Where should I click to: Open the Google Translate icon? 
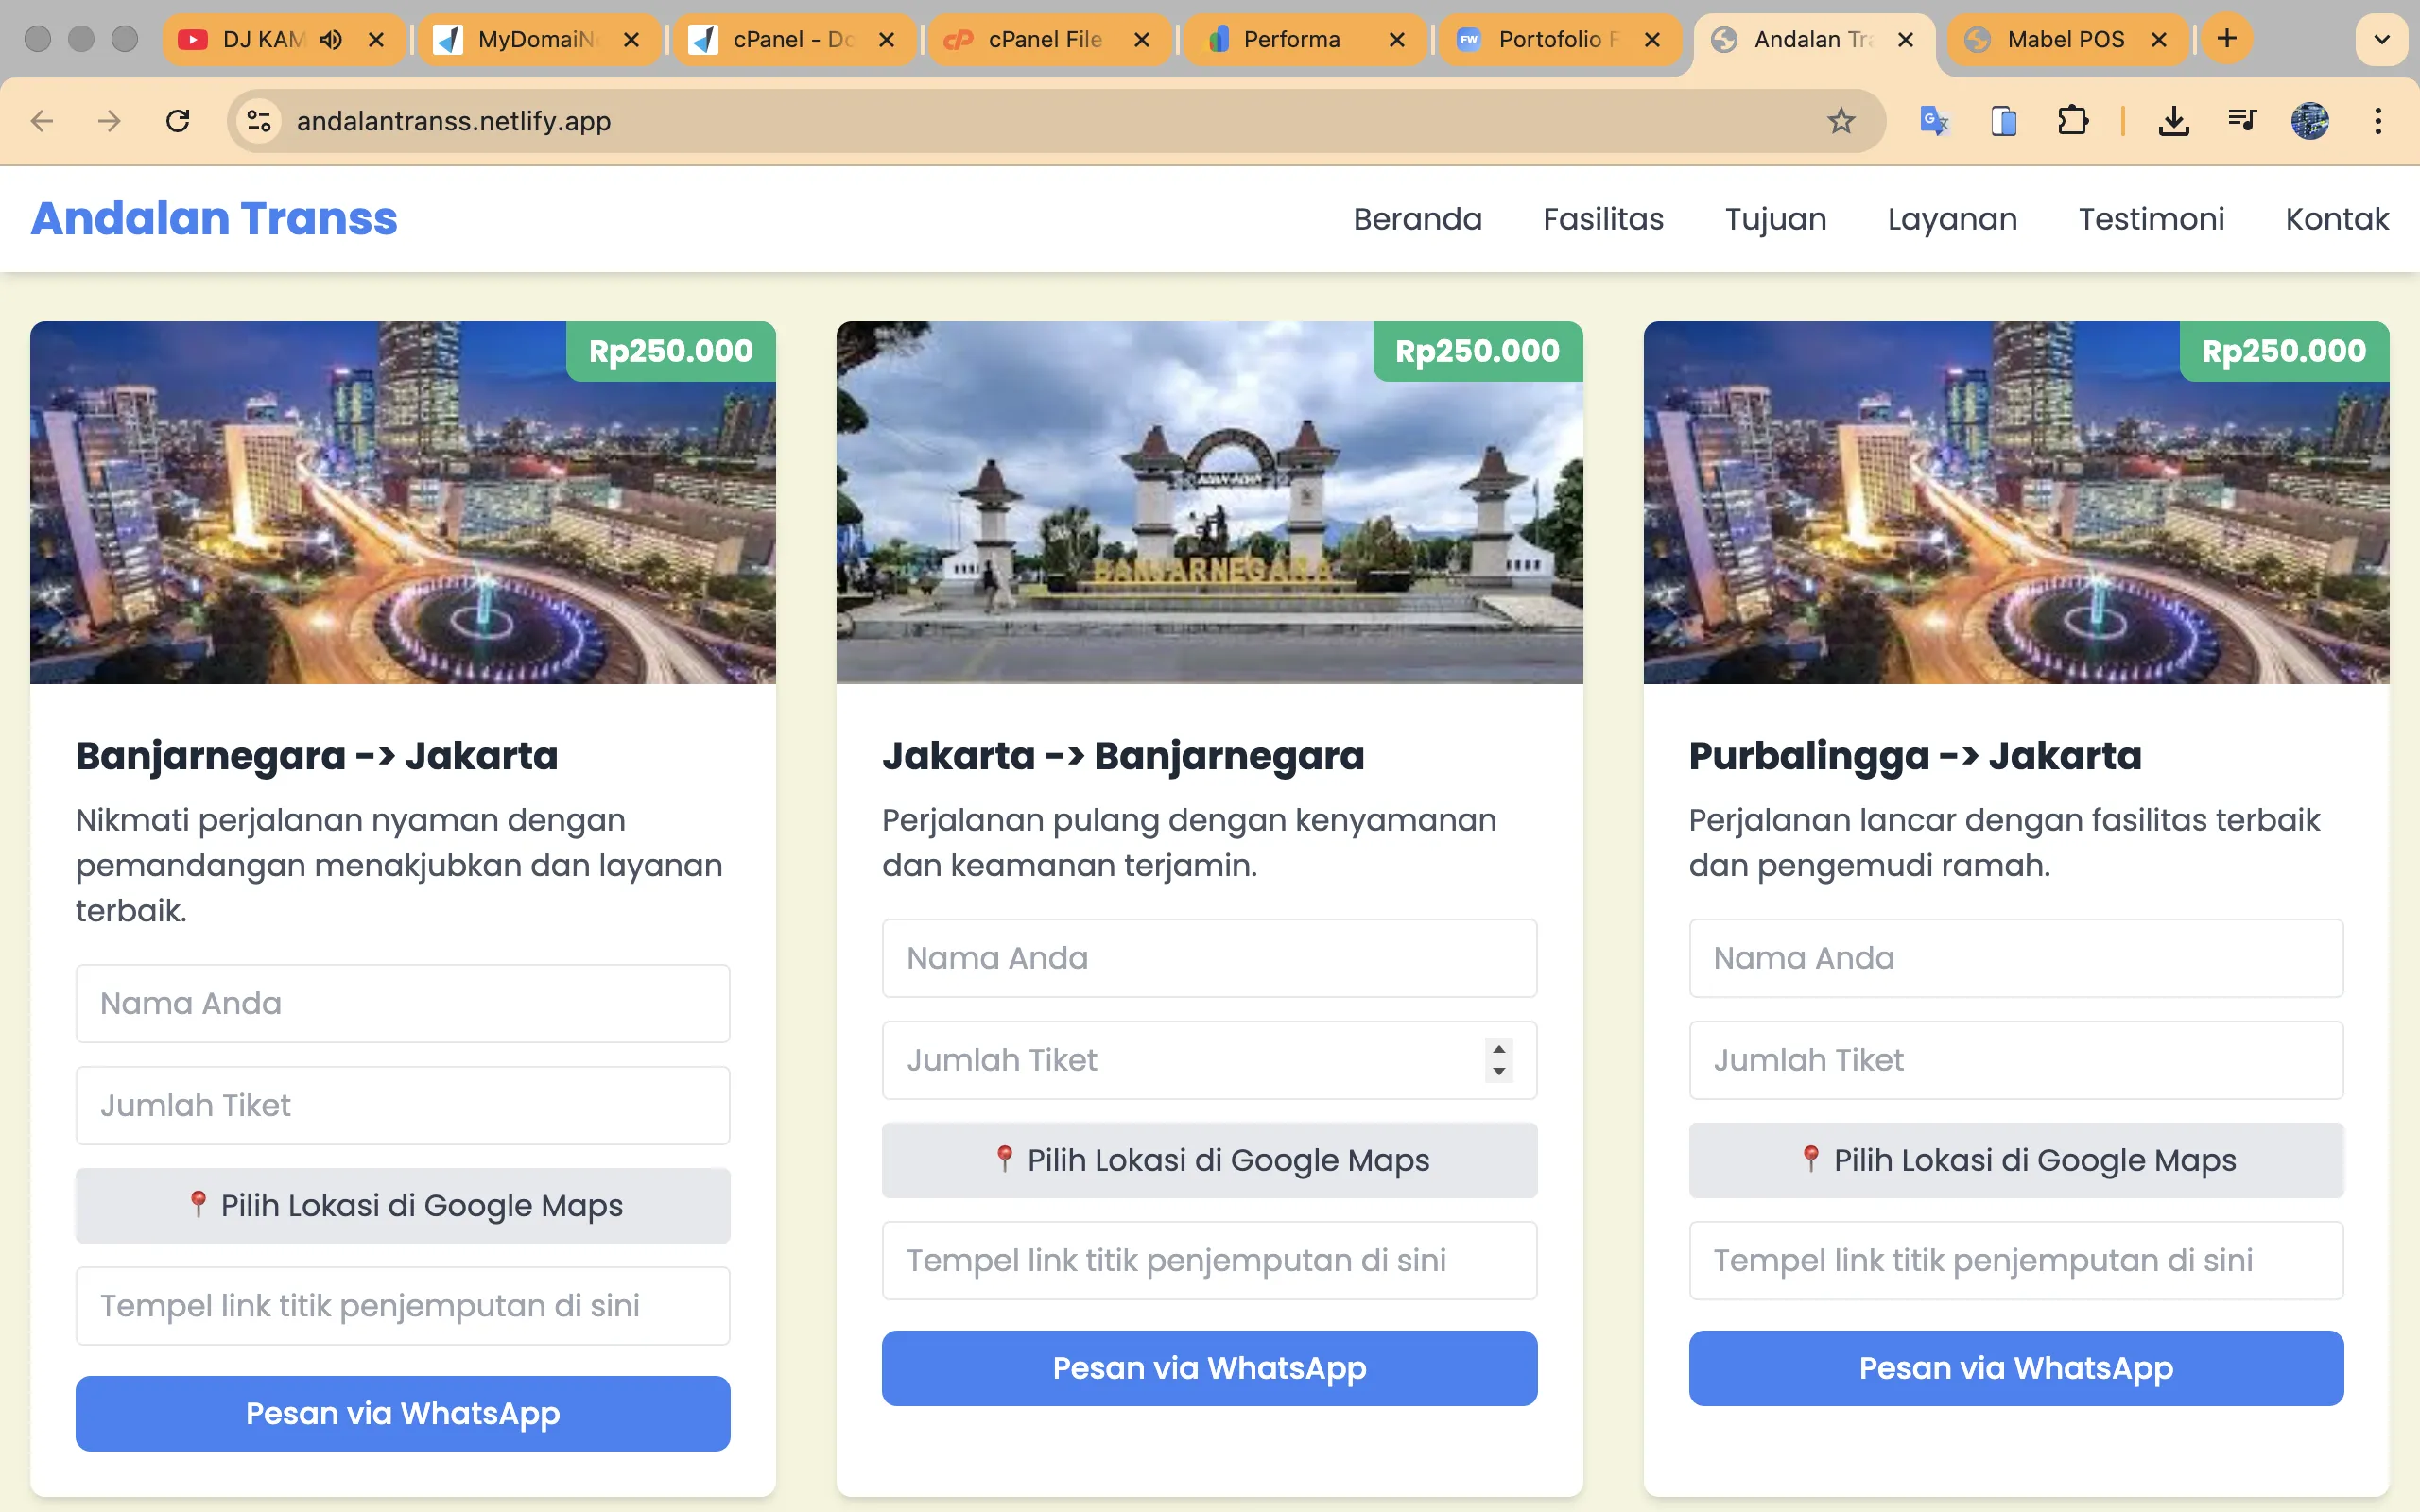pyautogui.click(x=1934, y=121)
